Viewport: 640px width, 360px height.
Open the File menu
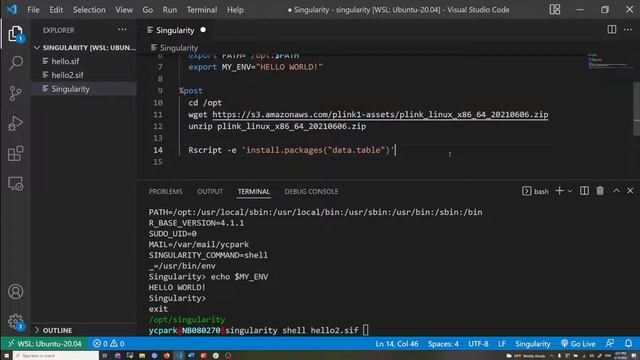(33, 9)
